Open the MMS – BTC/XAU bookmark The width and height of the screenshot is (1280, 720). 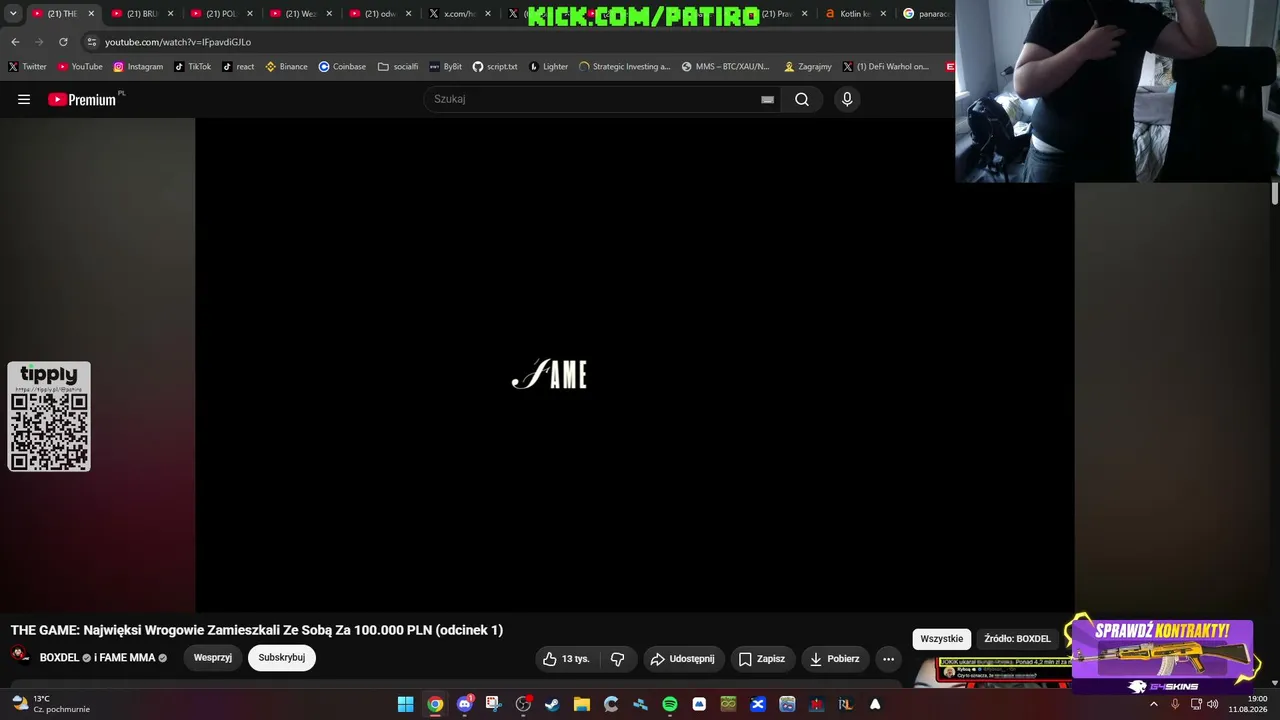click(x=725, y=67)
